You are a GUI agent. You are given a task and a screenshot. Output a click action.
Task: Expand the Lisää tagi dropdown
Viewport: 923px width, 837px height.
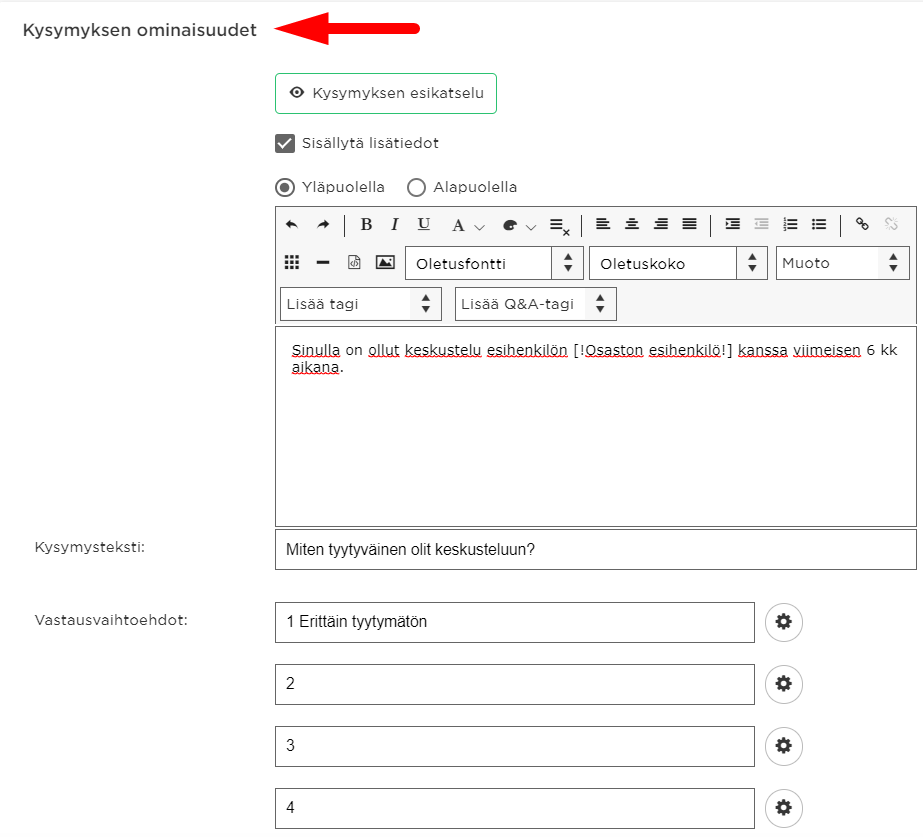(x=361, y=304)
